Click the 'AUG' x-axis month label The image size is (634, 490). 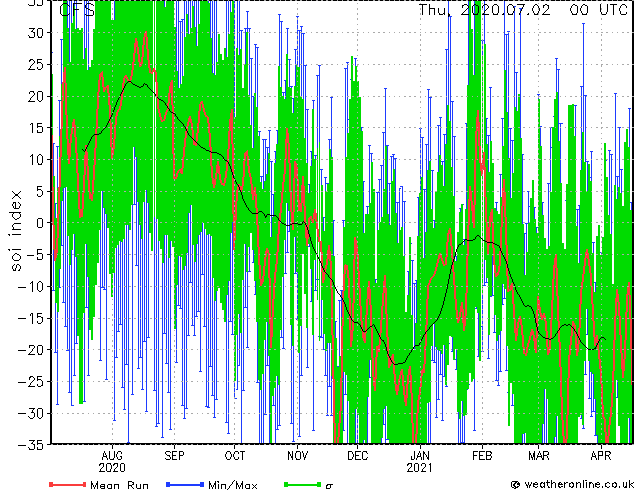112,456
